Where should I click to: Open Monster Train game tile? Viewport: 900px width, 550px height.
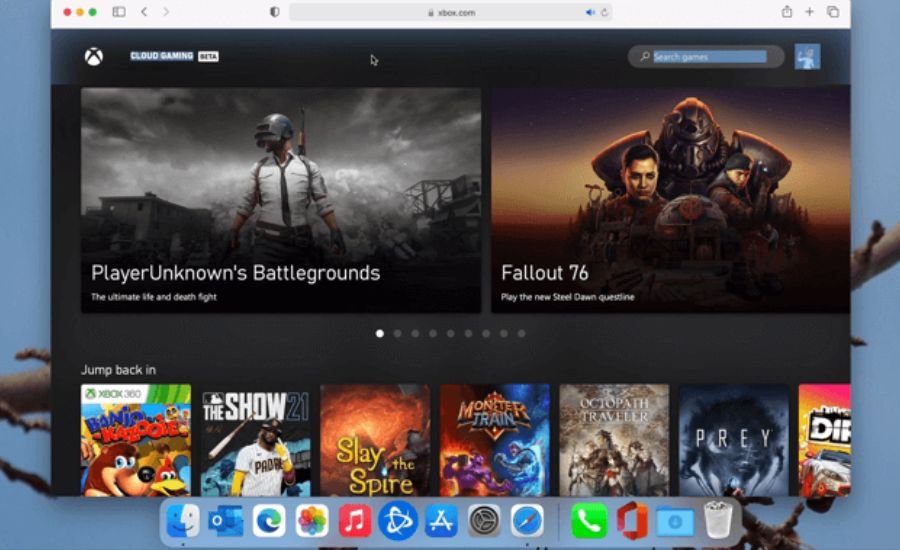(495, 440)
